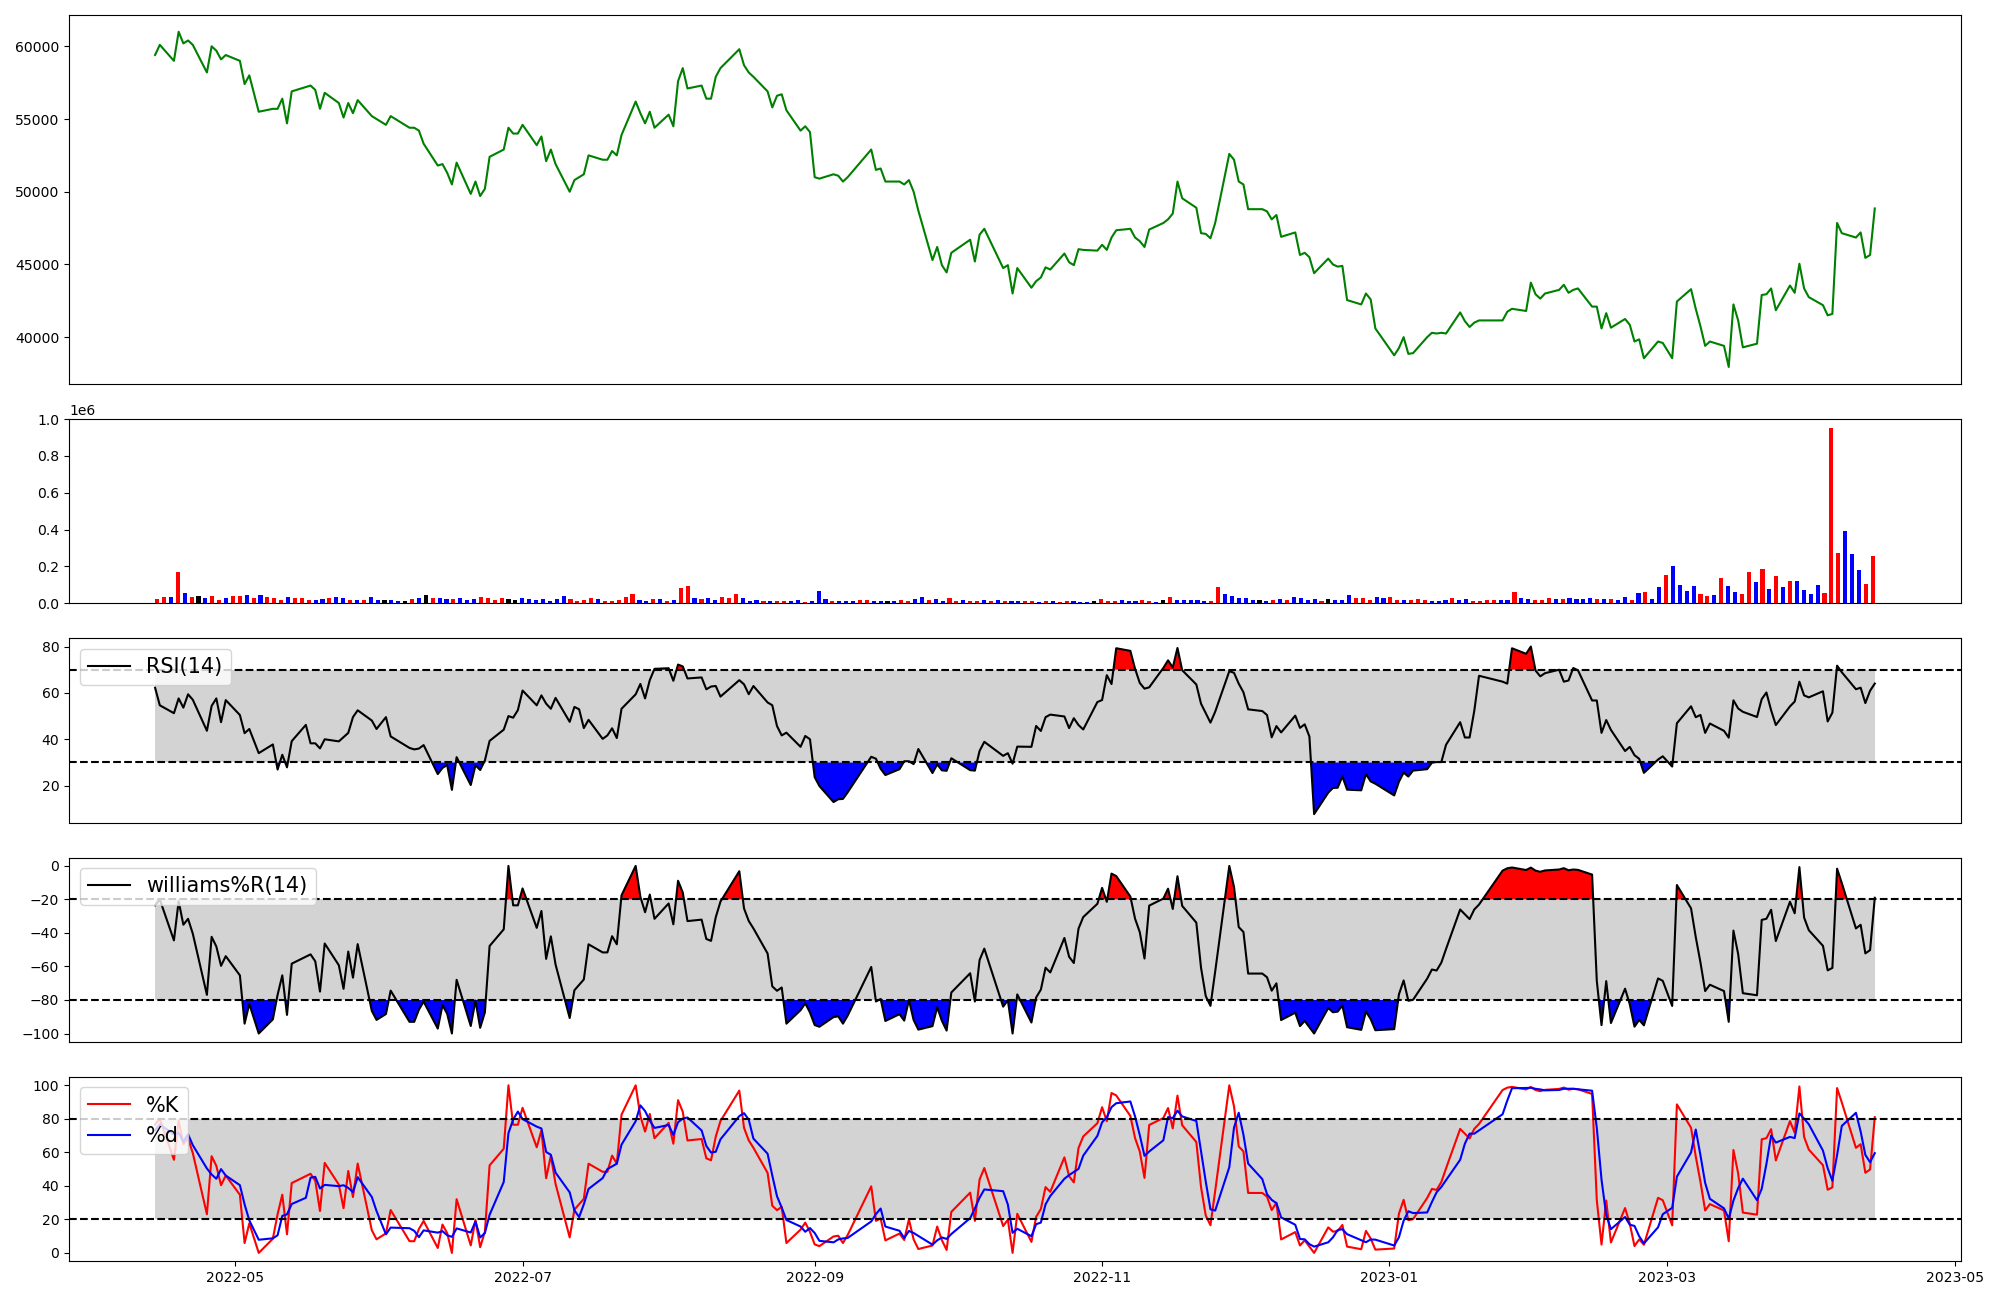Click the 2022-05 x-axis date label
Viewport: 2000px width, 1300px height.
click(235, 1277)
